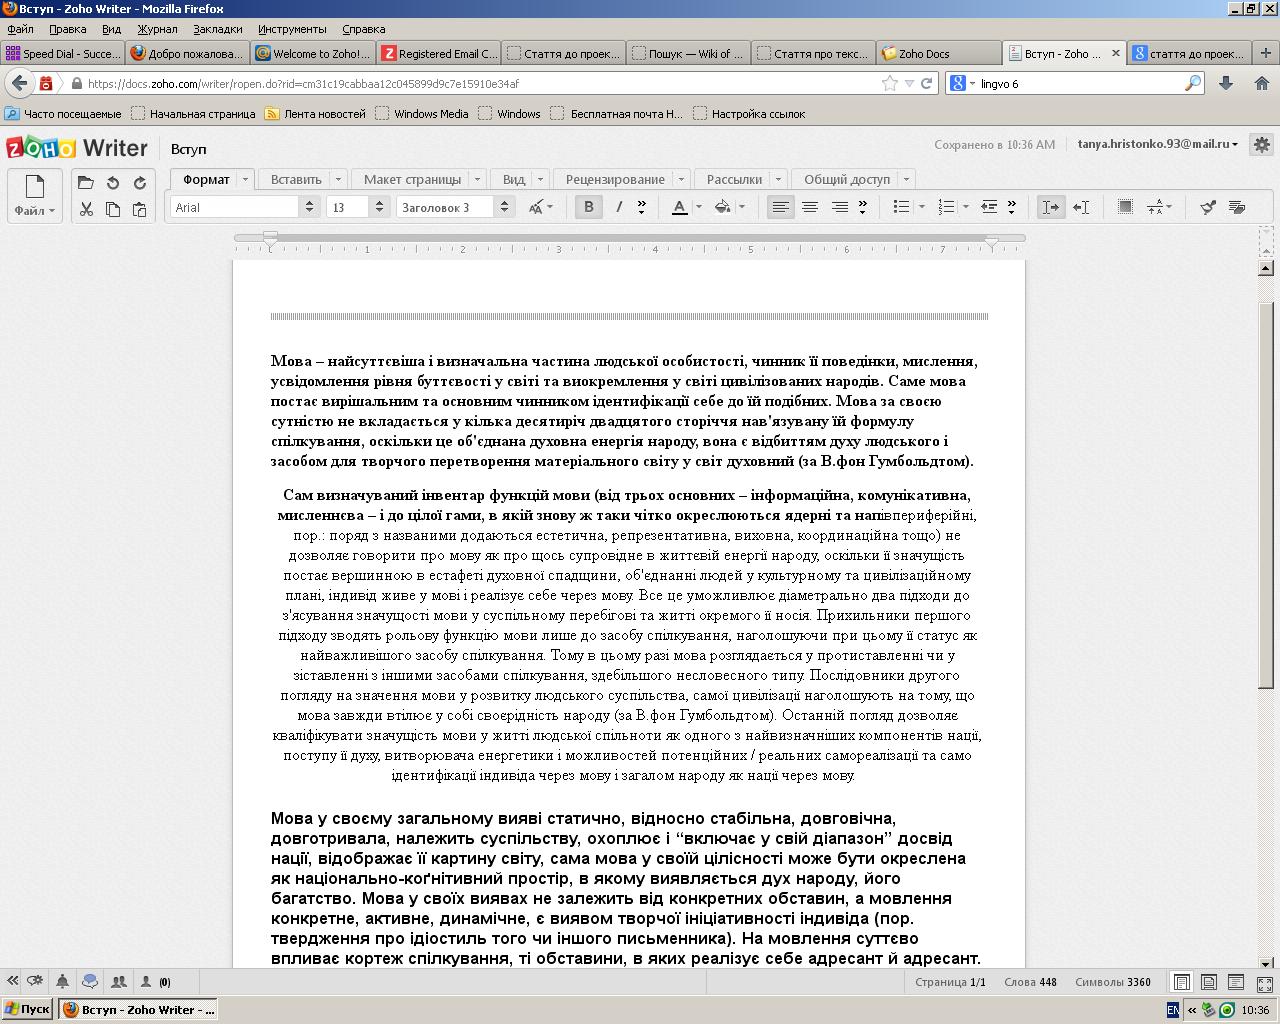Click the rightmost pencil-and-lines toolbar icon
1280x1024 pixels.
tap(1237, 207)
